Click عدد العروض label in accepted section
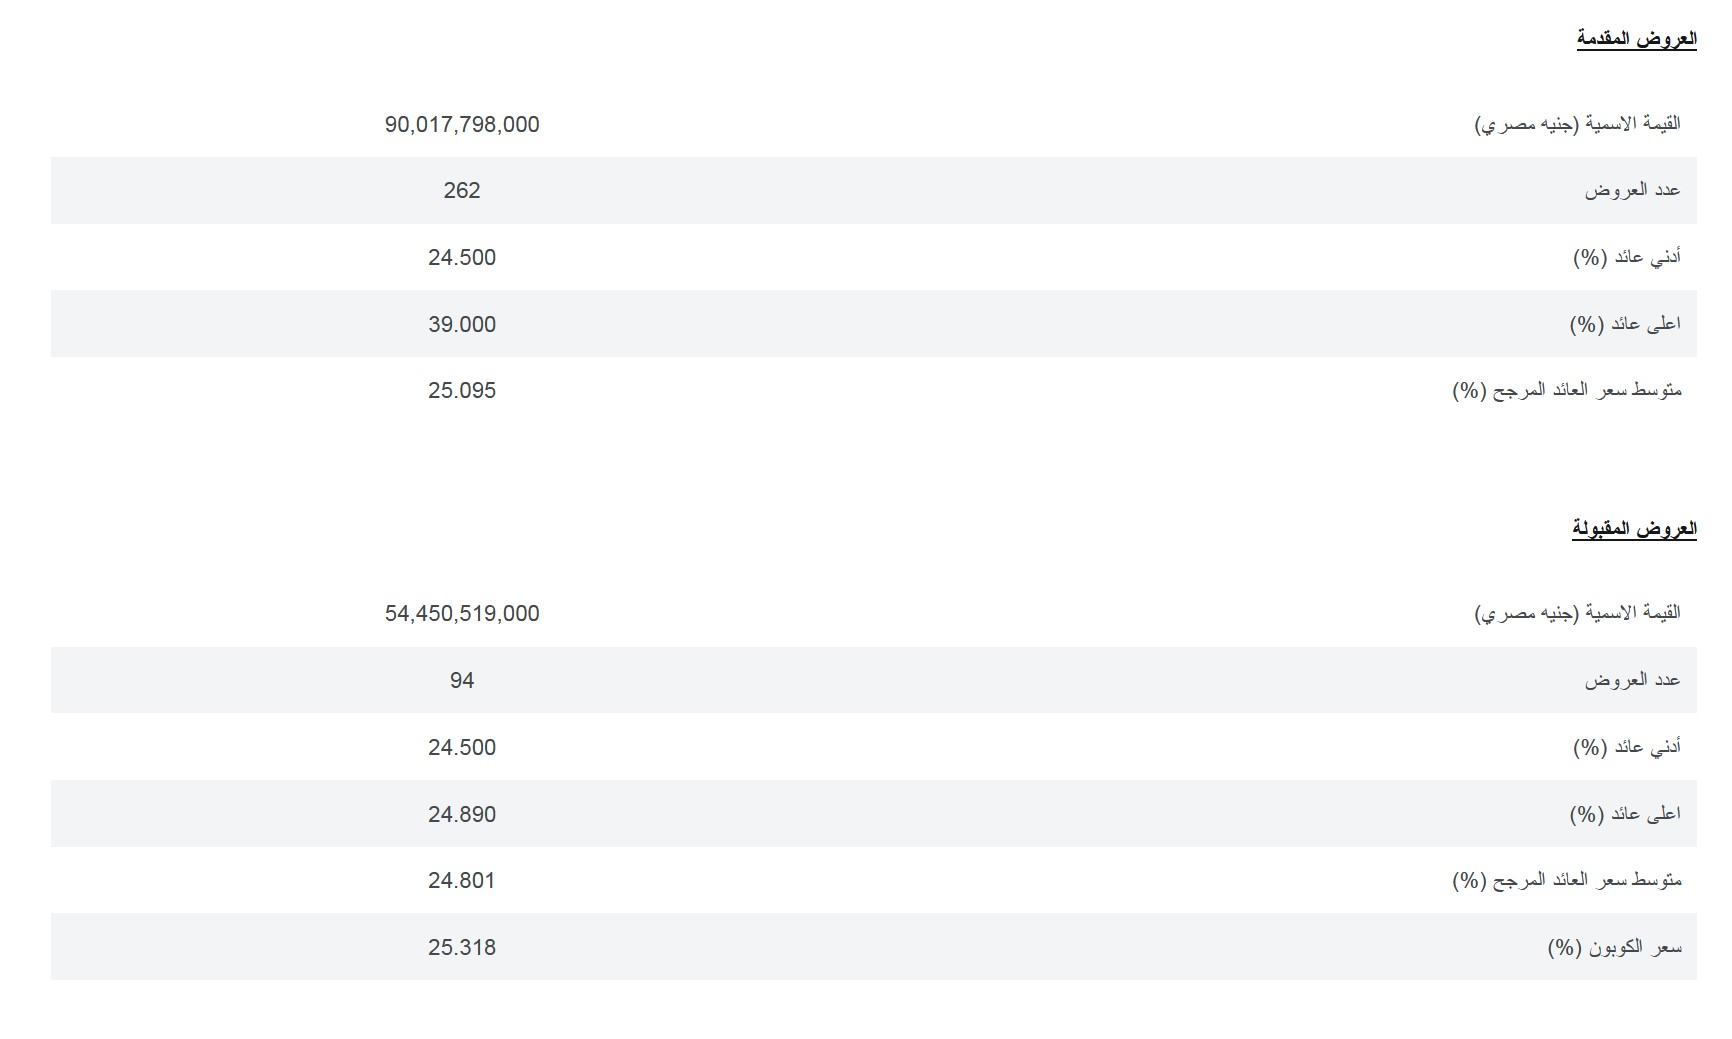Image resolution: width=1732 pixels, height=1039 pixels. click(x=1632, y=680)
